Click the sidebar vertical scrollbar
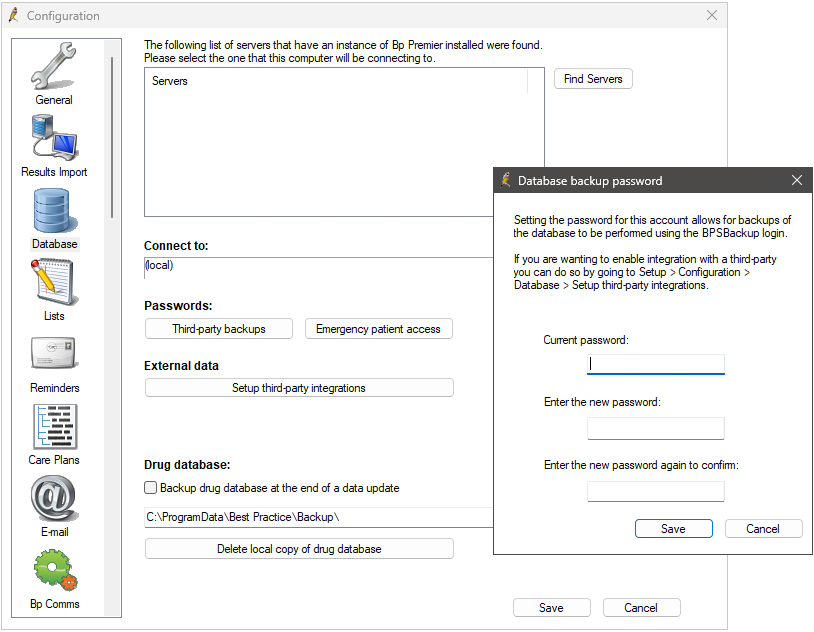 click(x=112, y=138)
